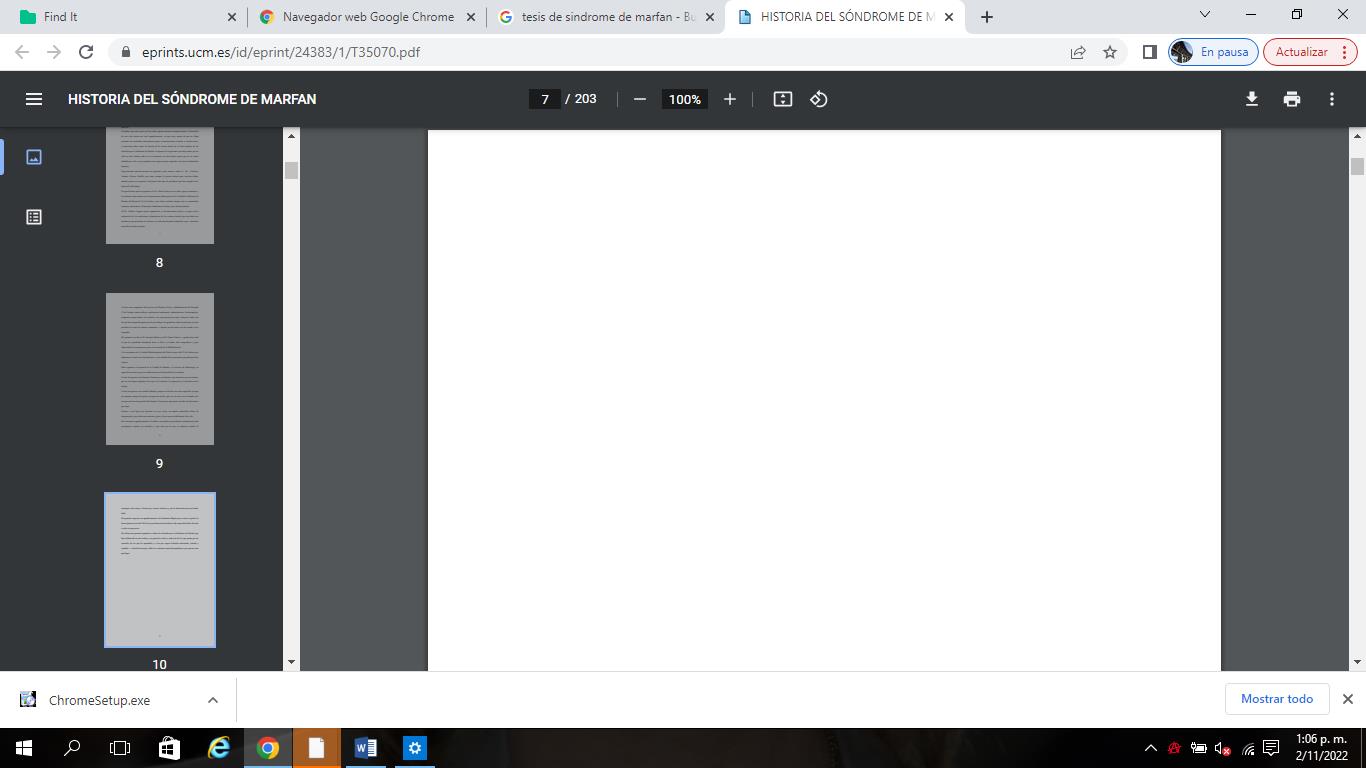1366x768 pixels.
Task: Download the PDF with the download icon
Action: [1251, 99]
